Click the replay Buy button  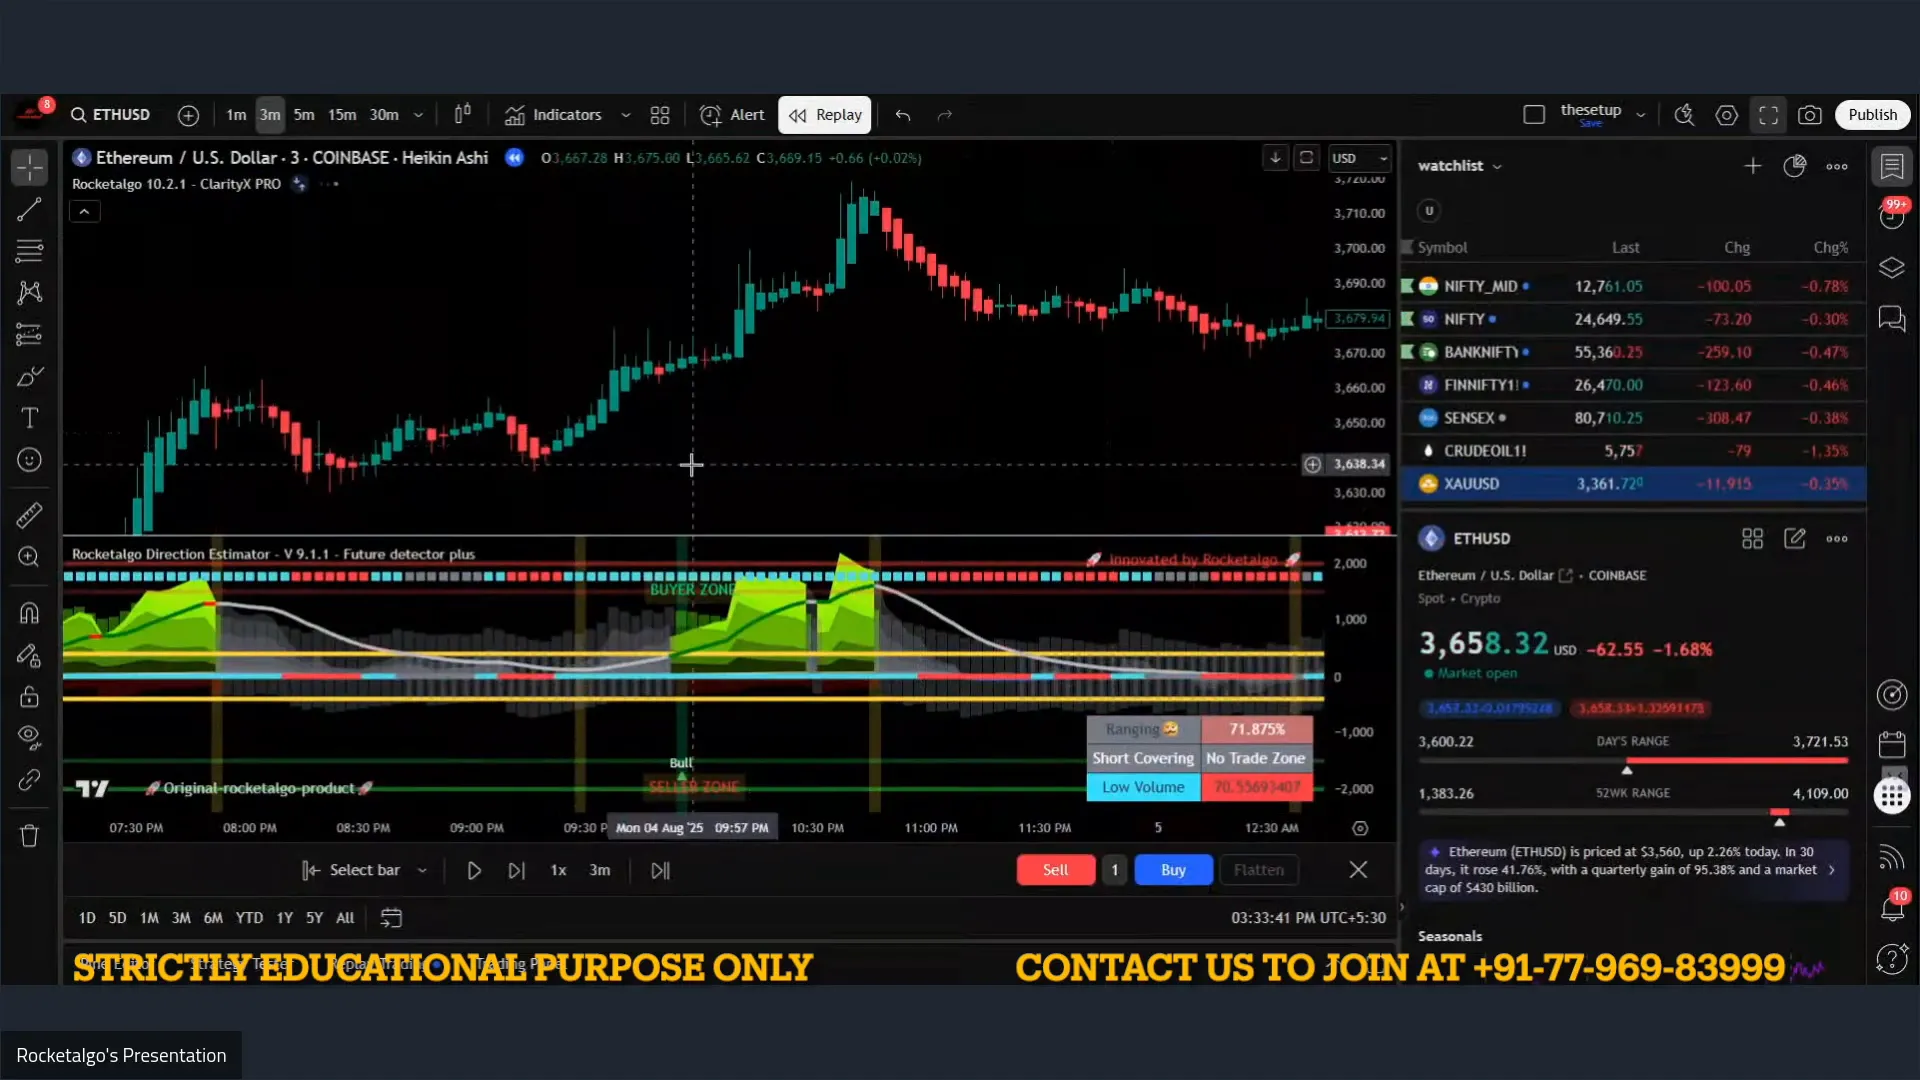click(x=1173, y=870)
